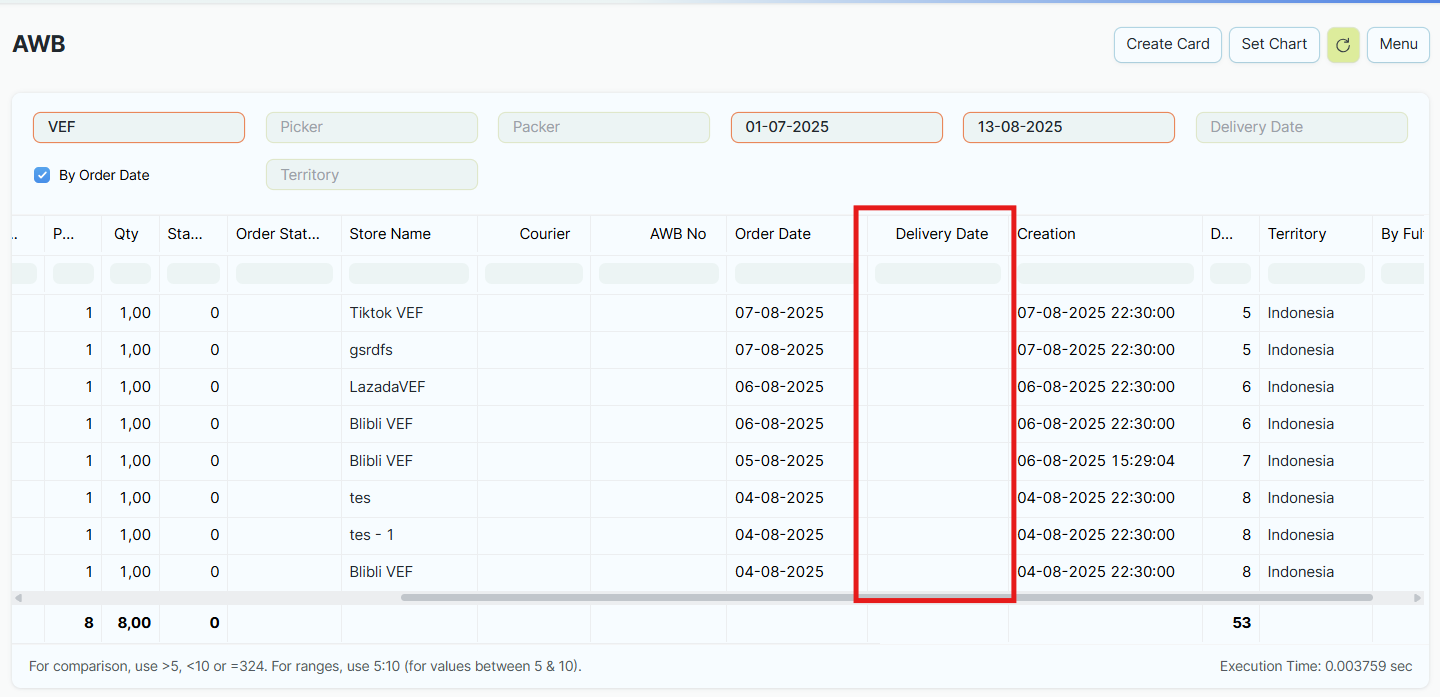
Task: Click the total quantity 8,00 in footer
Action: click(x=134, y=623)
